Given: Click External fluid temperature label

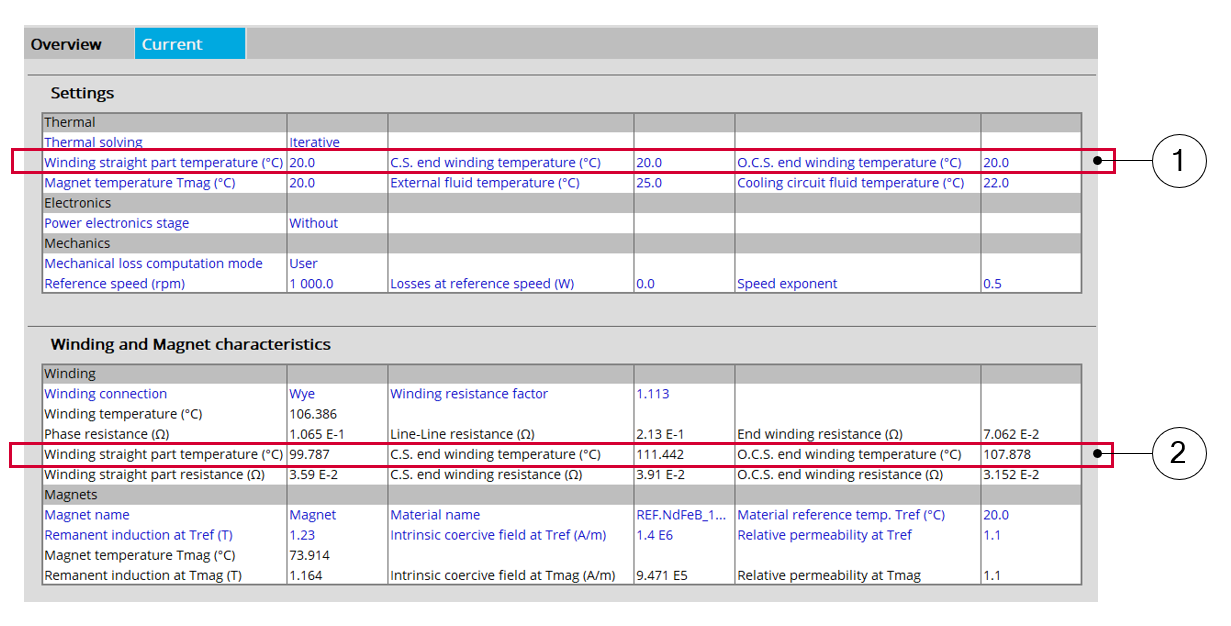Looking at the screenshot, I should (x=484, y=183).
